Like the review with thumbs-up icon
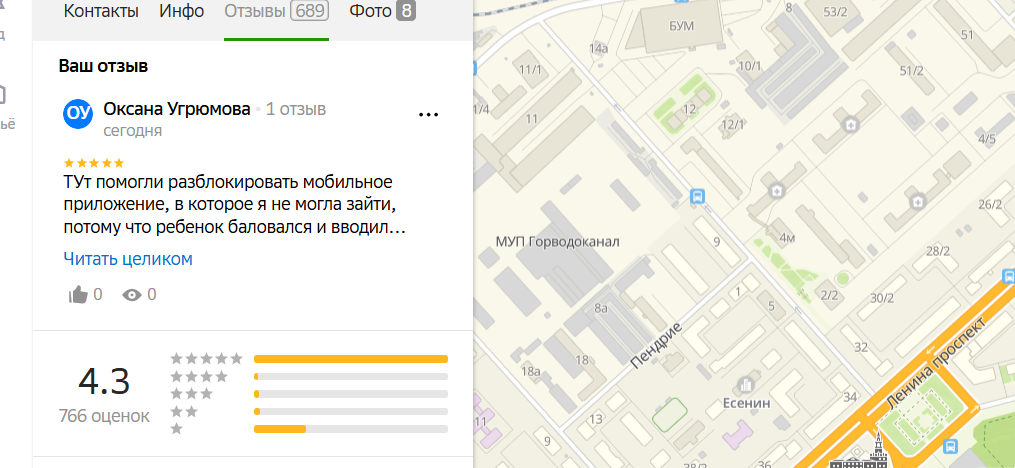The width and height of the screenshot is (1015, 468). click(x=78, y=295)
